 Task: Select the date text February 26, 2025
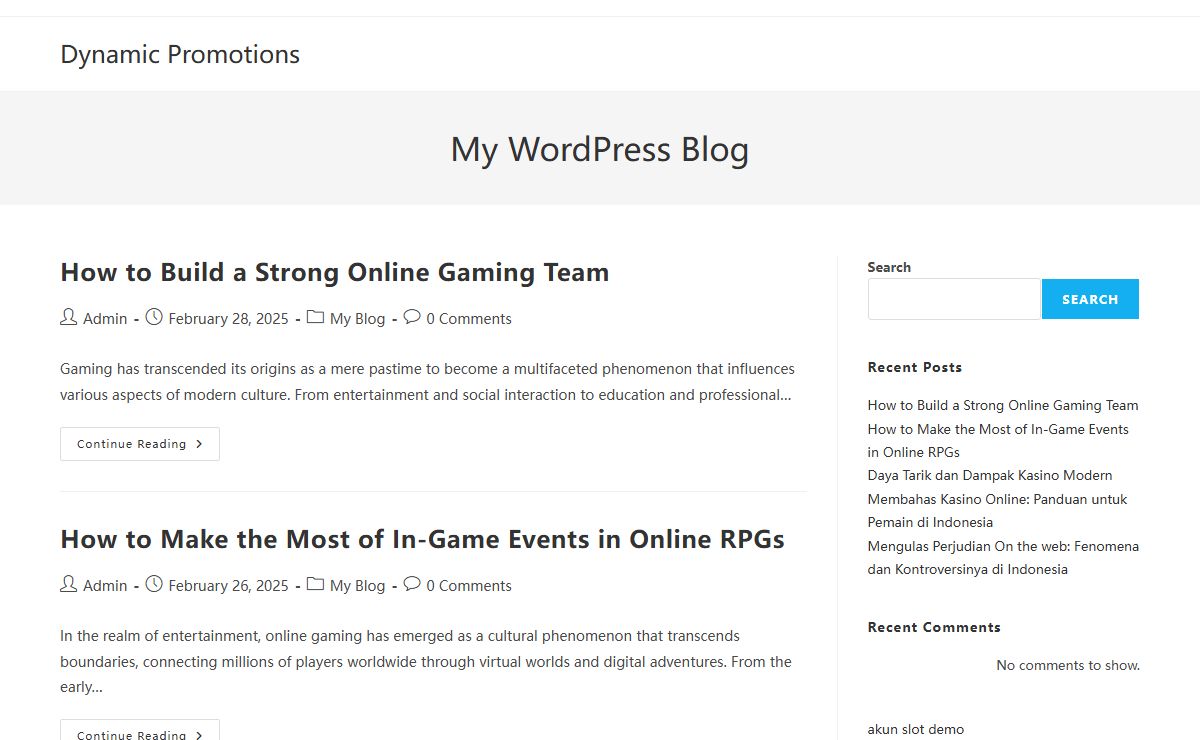[228, 586]
